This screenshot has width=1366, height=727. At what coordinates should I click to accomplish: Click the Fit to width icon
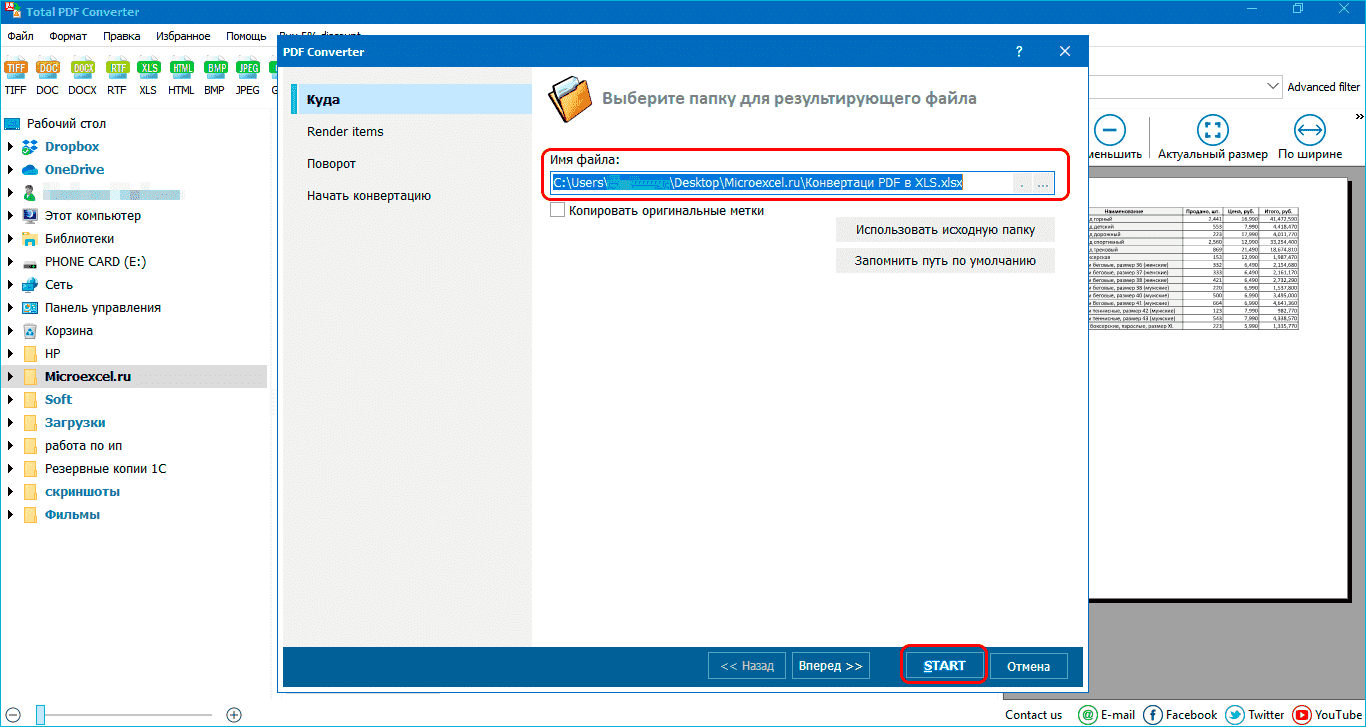pos(1309,129)
